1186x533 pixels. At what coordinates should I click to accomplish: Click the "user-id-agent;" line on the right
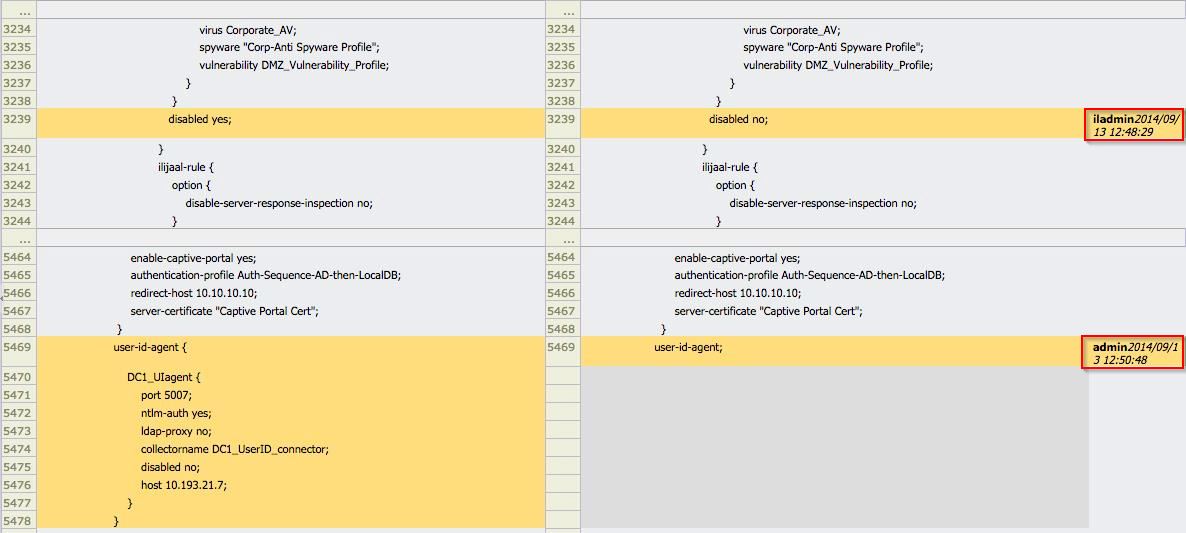[x=688, y=347]
